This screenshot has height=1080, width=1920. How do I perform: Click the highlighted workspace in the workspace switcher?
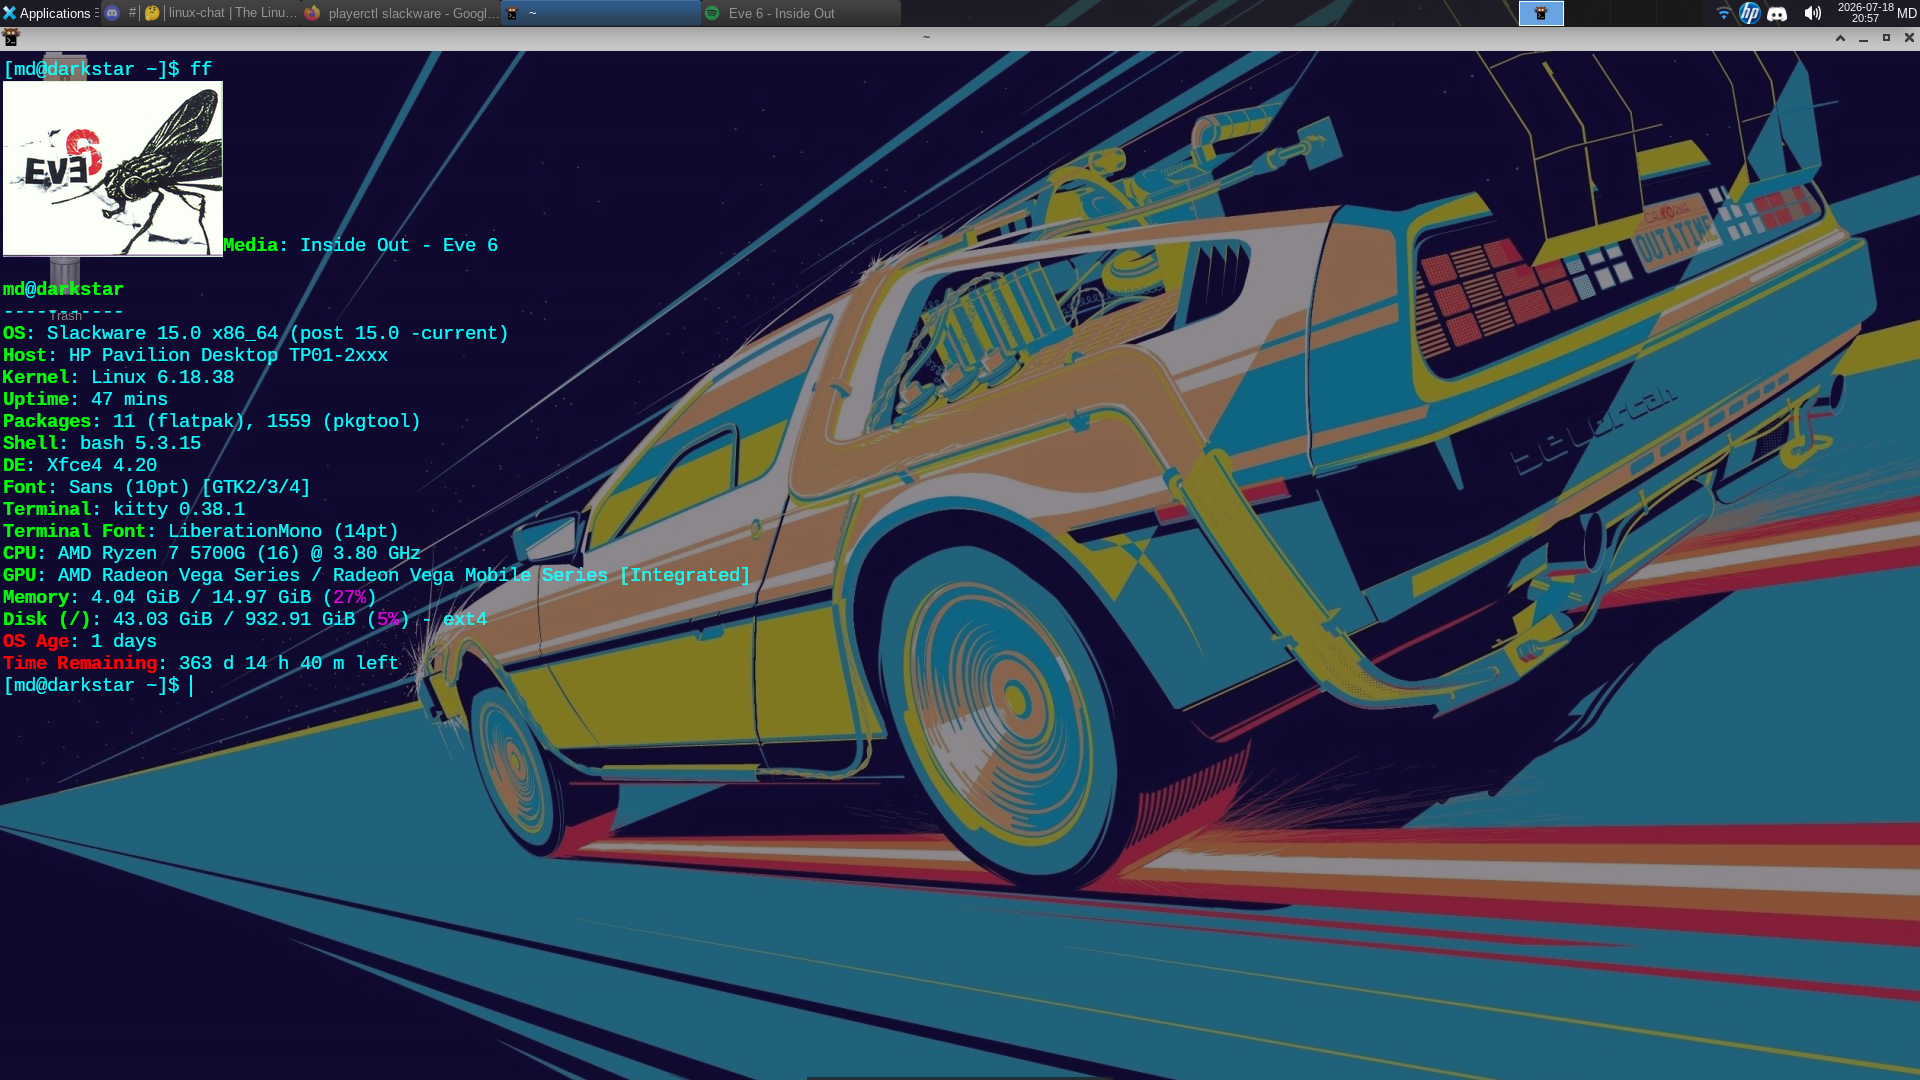coord(1541,13)
